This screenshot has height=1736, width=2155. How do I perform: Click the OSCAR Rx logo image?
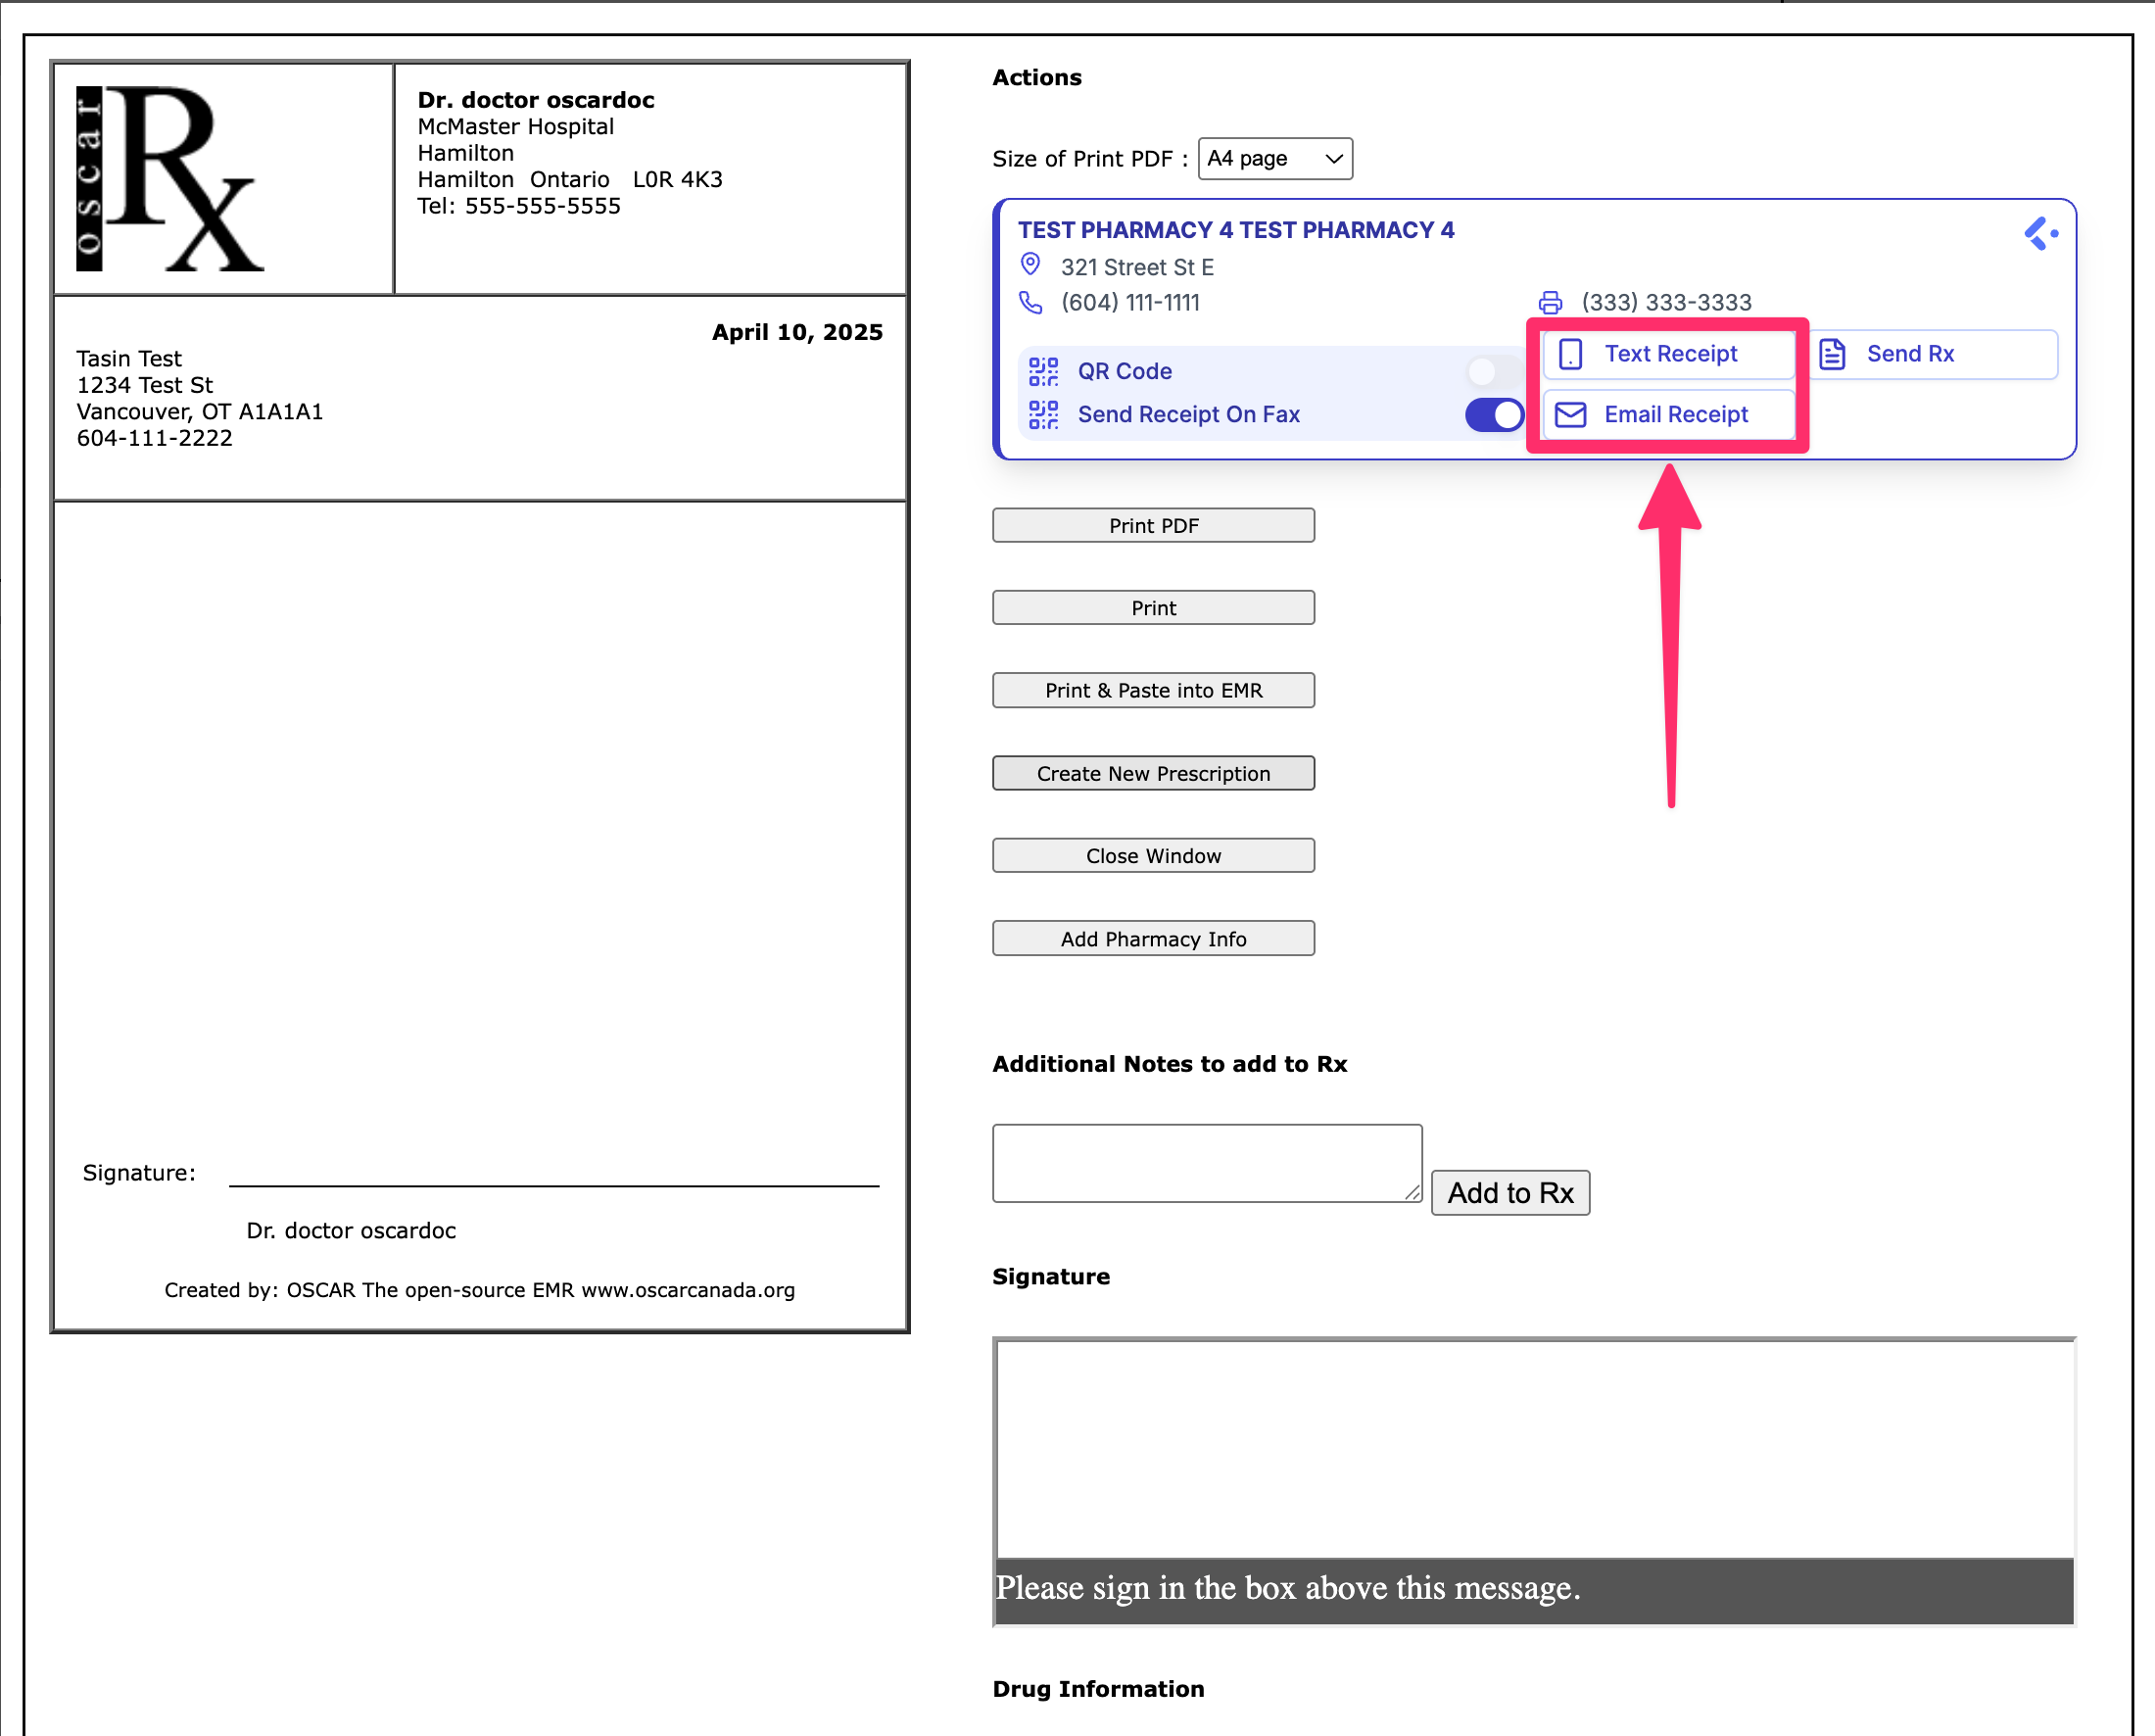170,178
